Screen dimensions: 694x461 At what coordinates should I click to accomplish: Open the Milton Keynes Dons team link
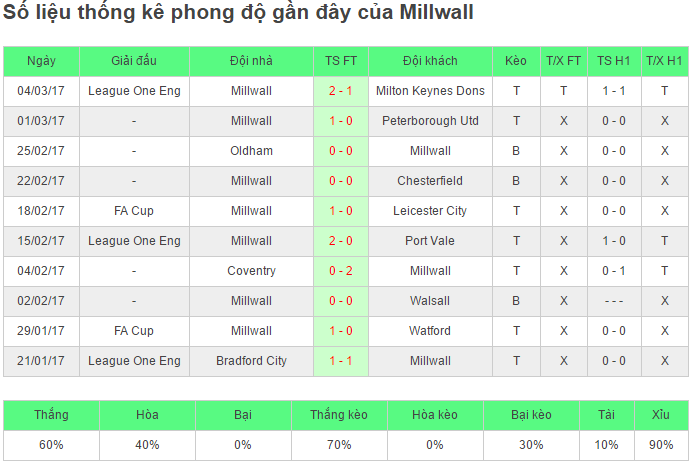click(430, 91)
